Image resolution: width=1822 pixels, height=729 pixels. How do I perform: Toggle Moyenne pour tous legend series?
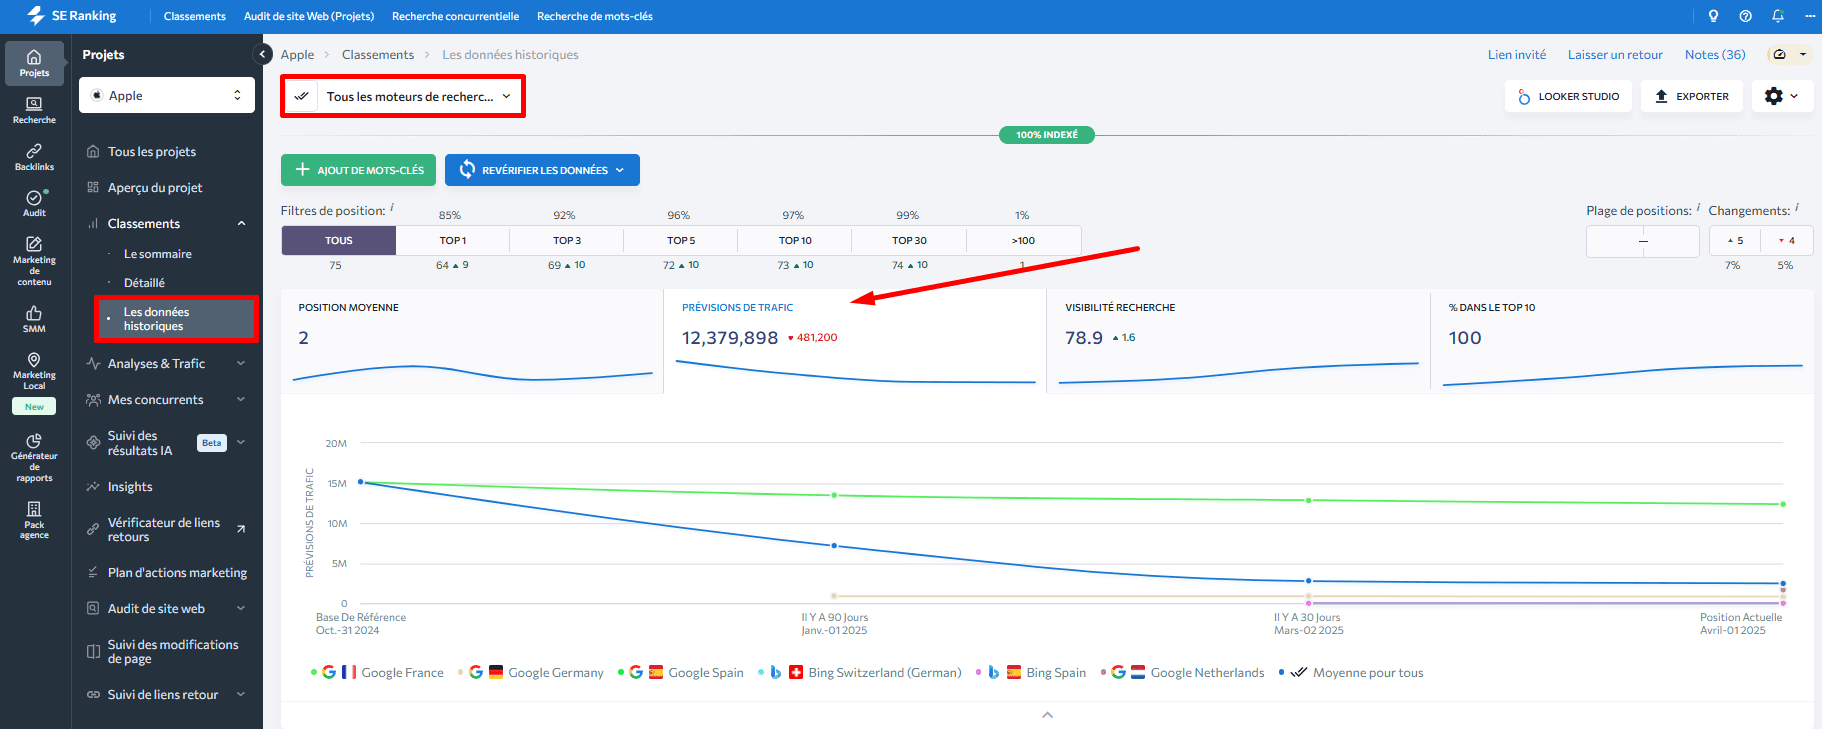[x=1350, y=672]
